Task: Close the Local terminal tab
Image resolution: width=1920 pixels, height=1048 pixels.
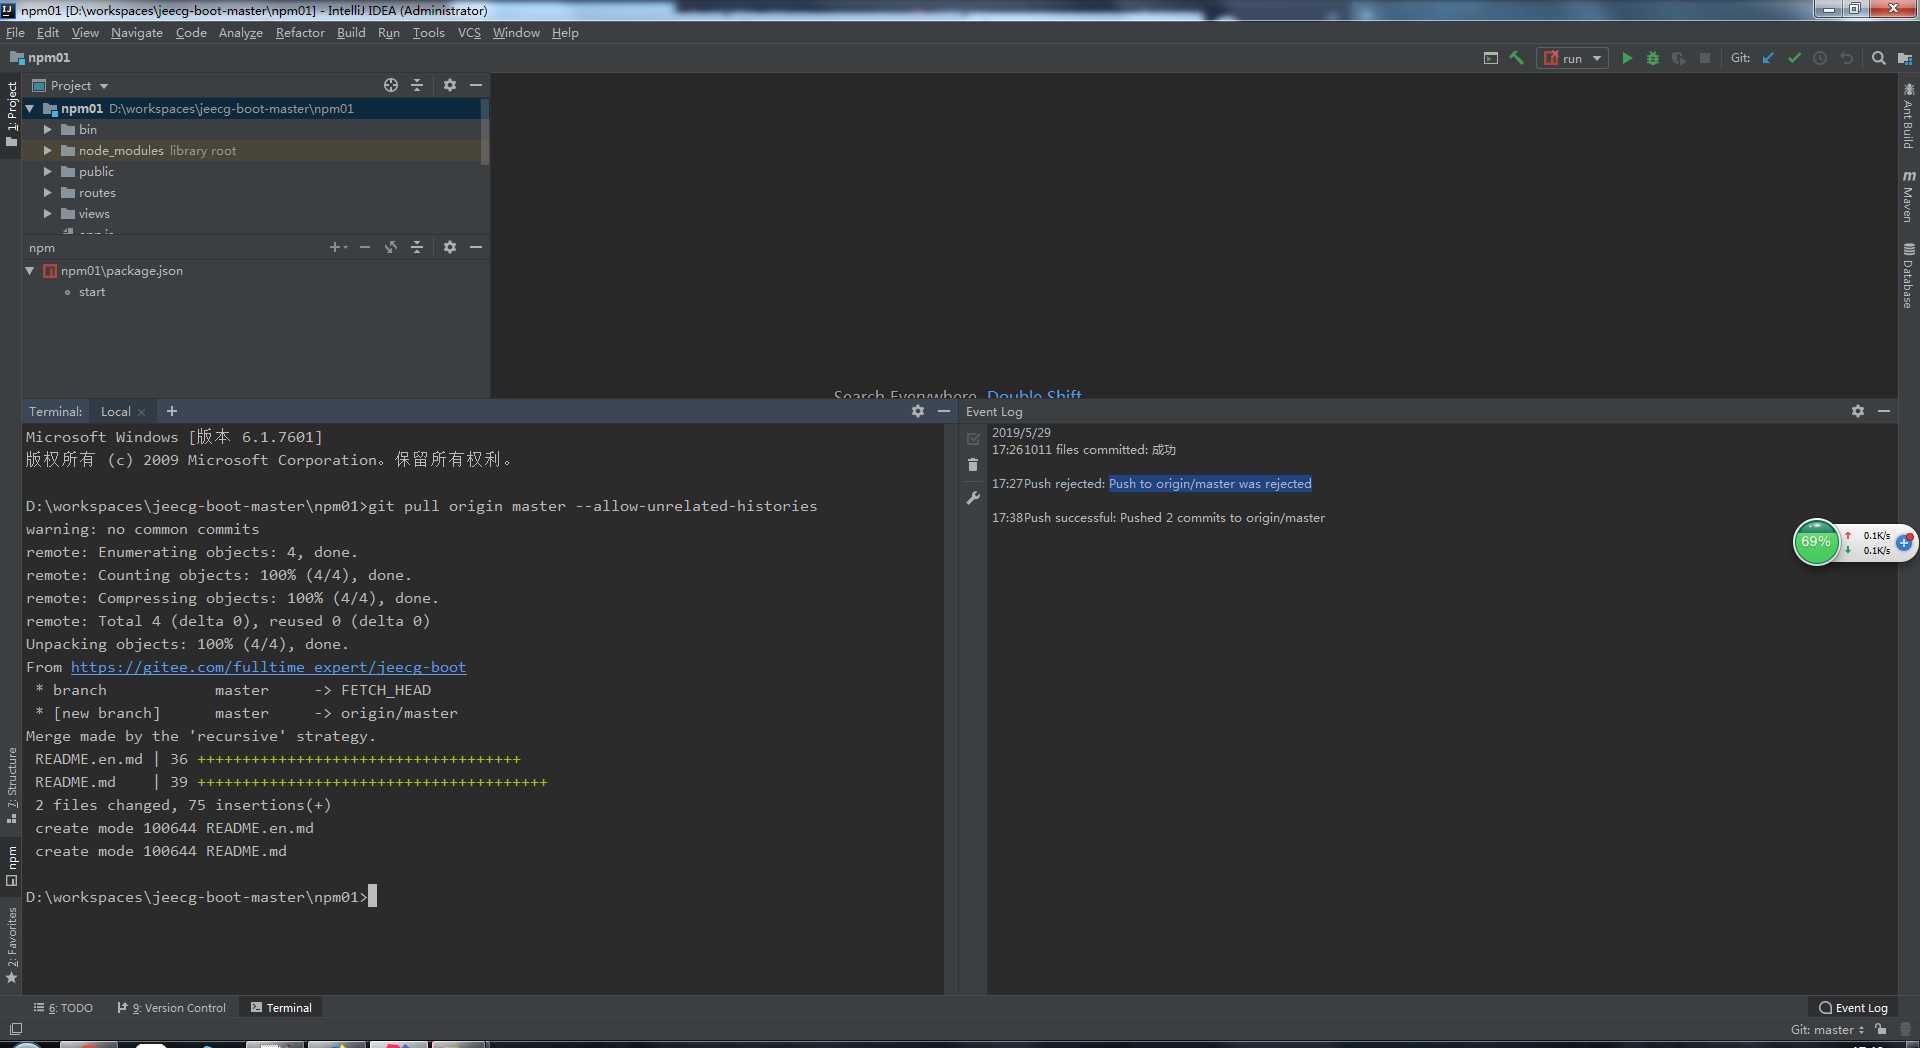Action: click(142, 412)
